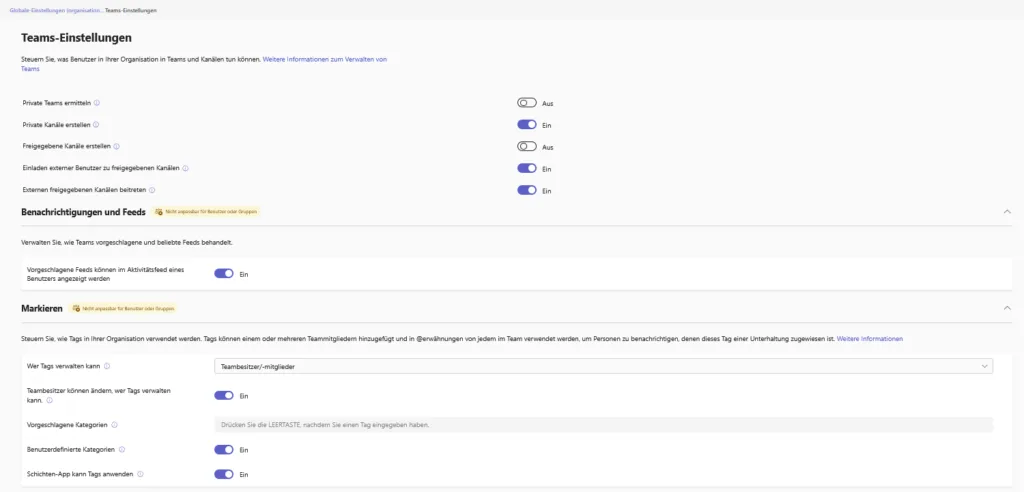Collapse the Benachrichtigungen und Feeds section
The image size is (1024, 492).
pos(1007,212)
